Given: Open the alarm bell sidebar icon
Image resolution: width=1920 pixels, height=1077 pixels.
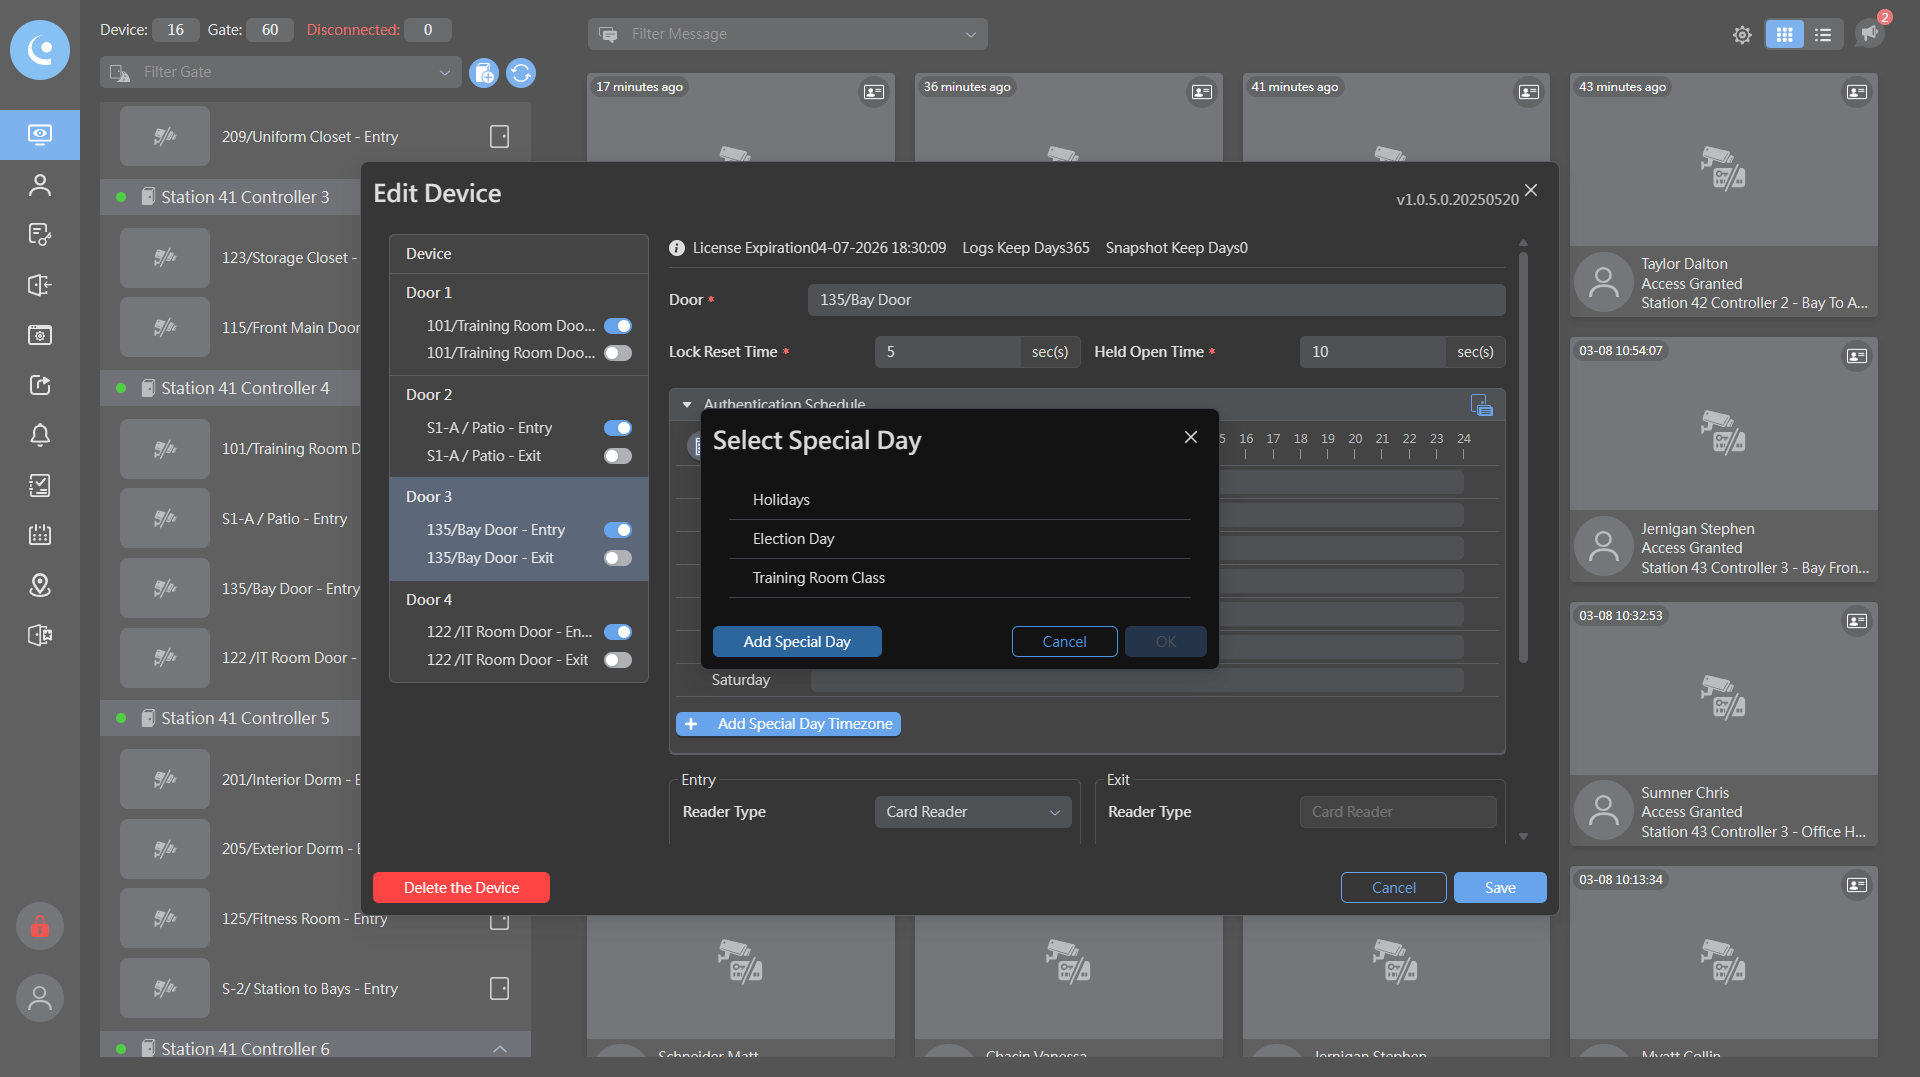Looking at the screenshot, I should (40, 435).
